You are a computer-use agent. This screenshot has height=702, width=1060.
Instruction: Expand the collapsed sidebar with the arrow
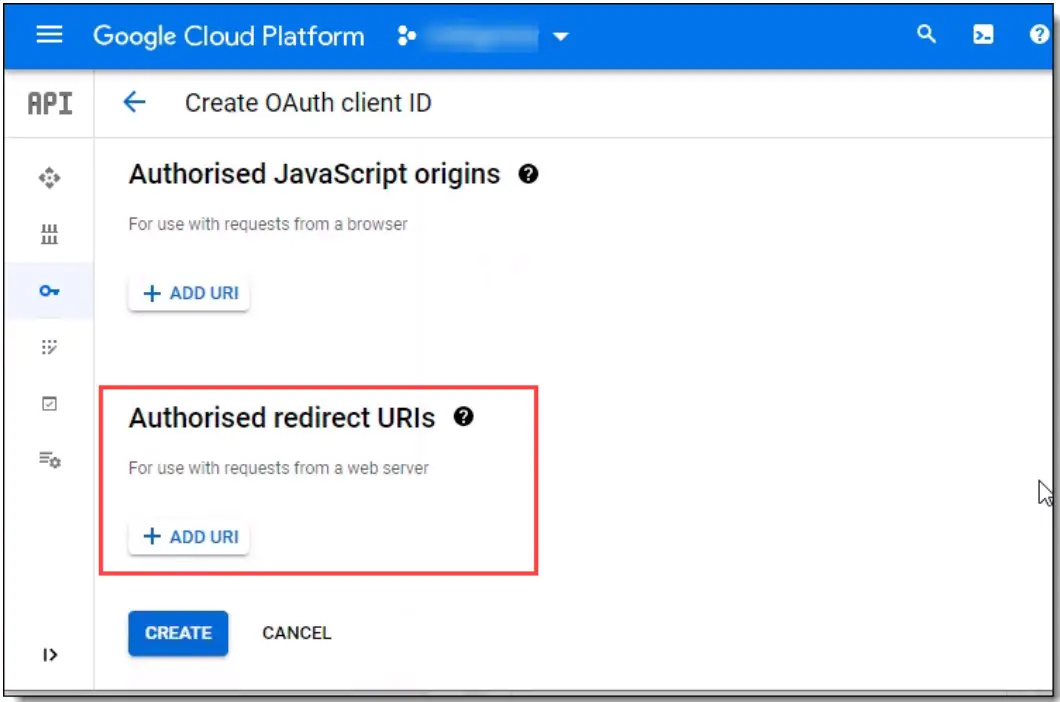(x=49, y=655)
